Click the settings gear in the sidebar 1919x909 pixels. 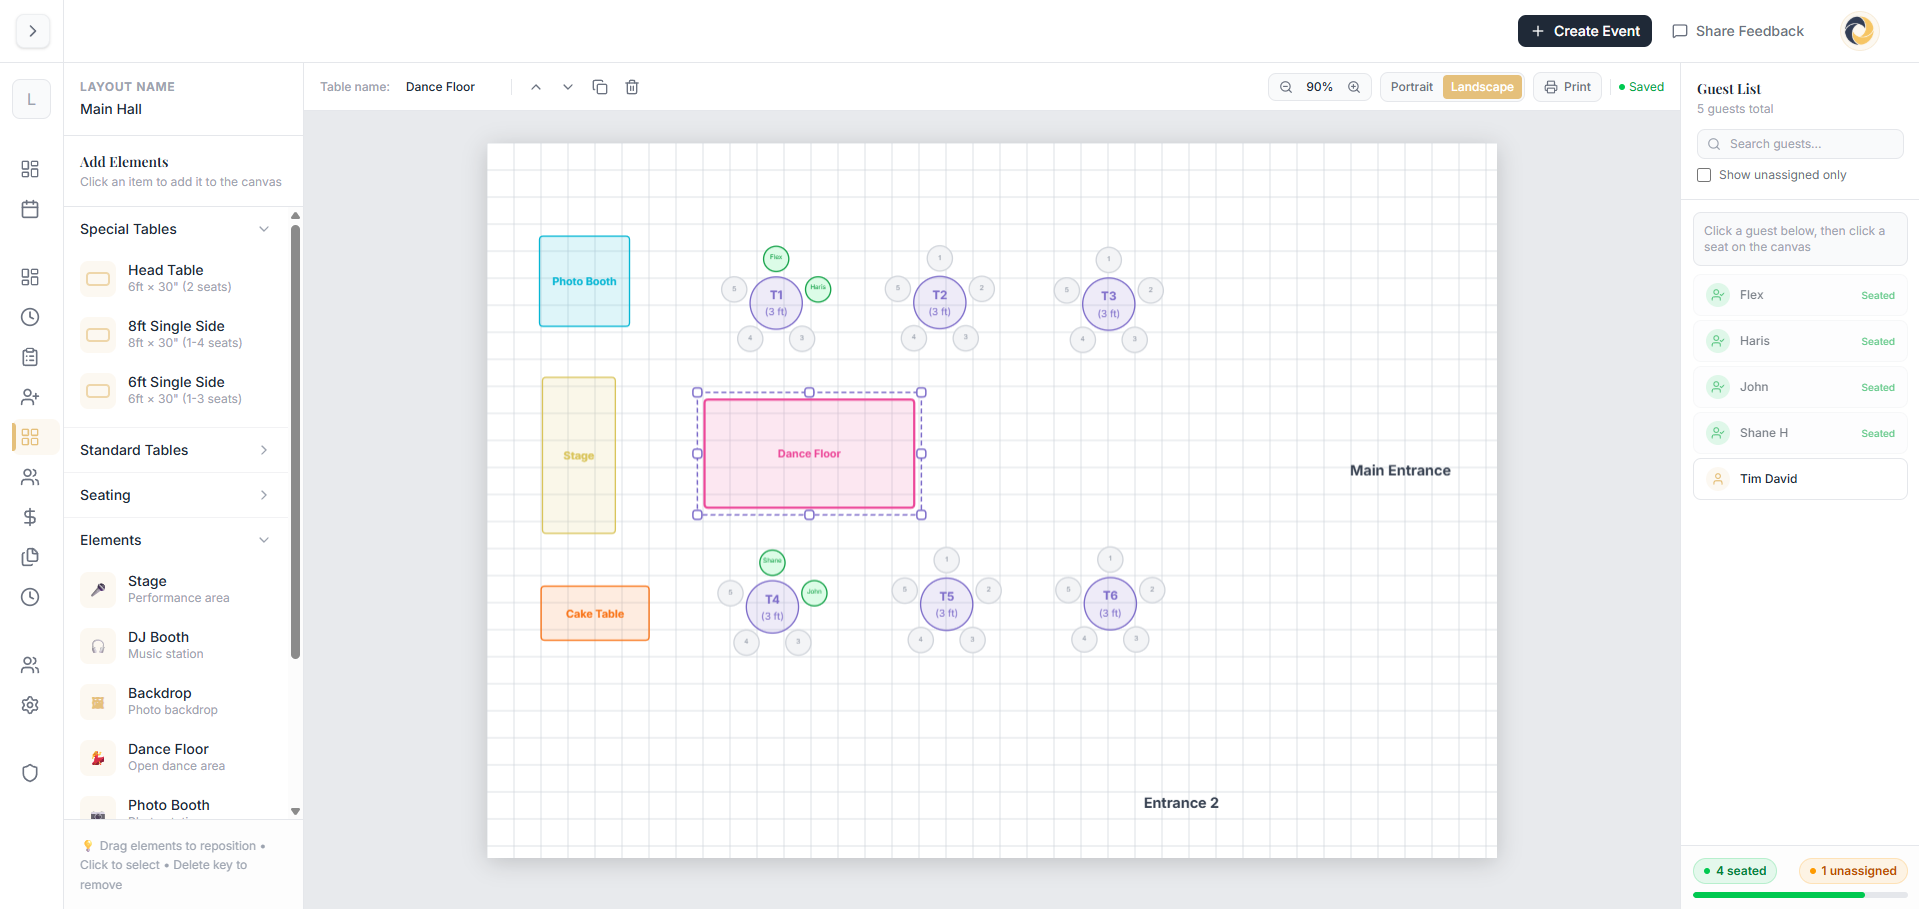30,705
